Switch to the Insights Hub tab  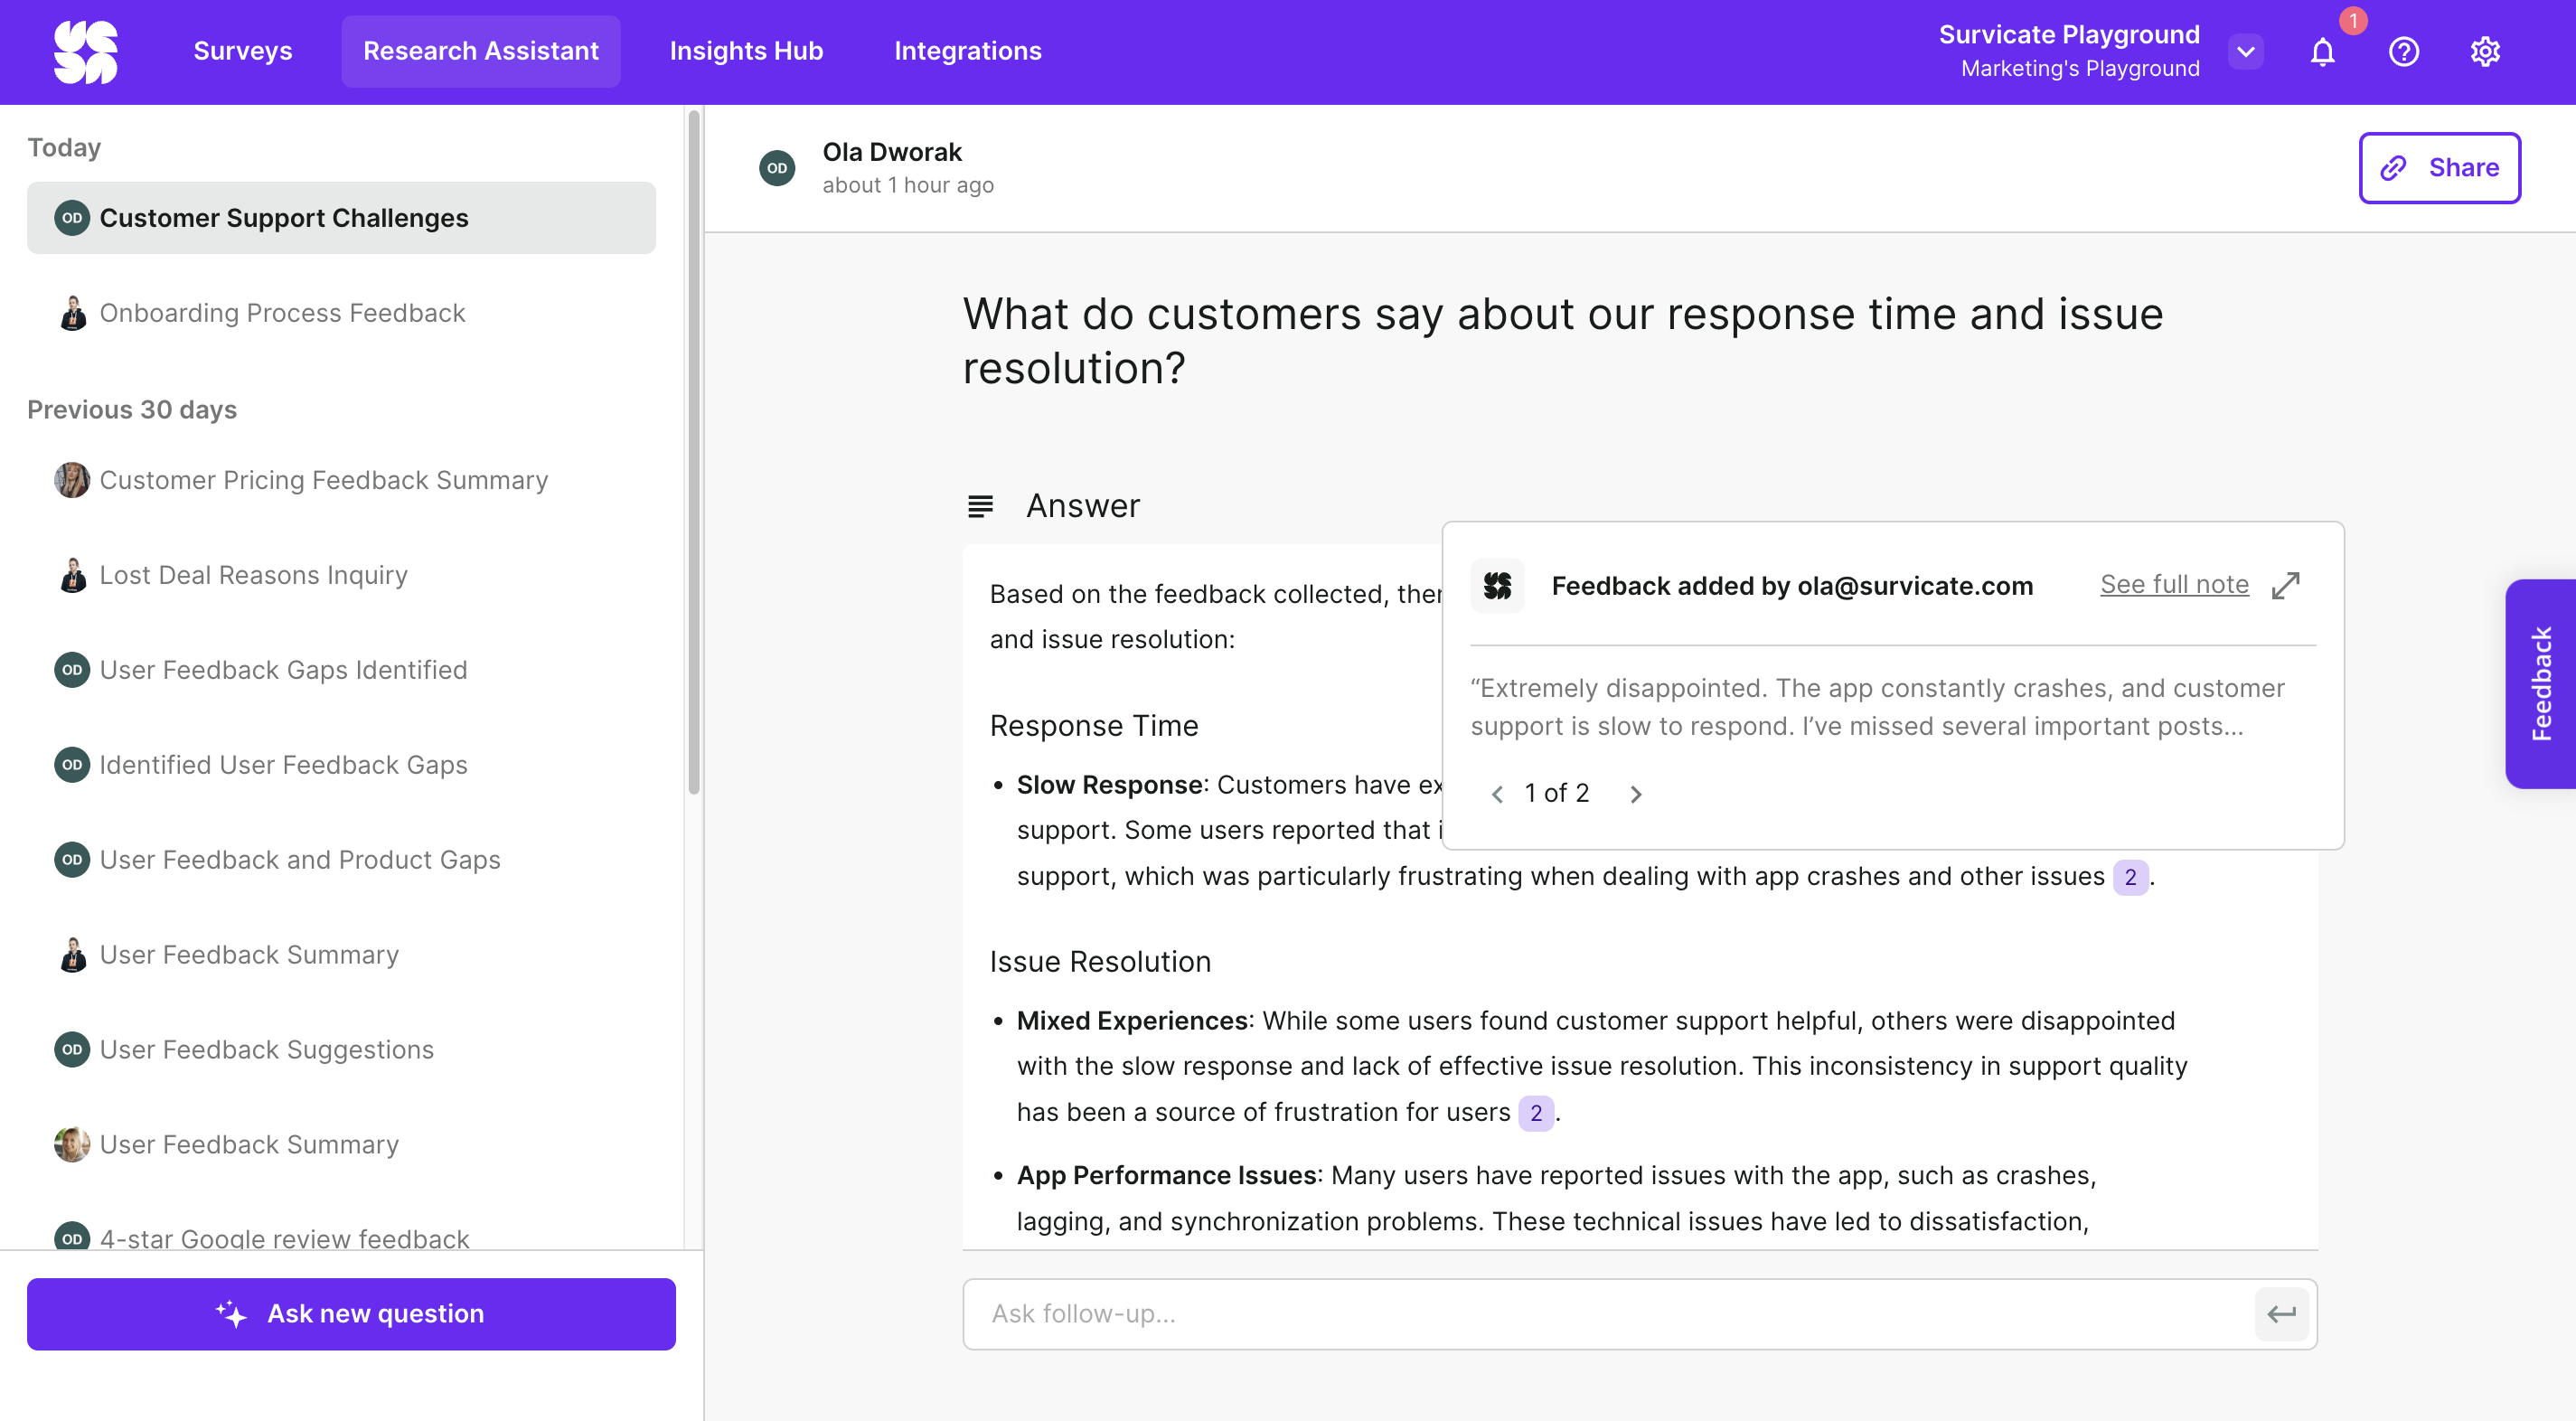[x=746, y=51]
